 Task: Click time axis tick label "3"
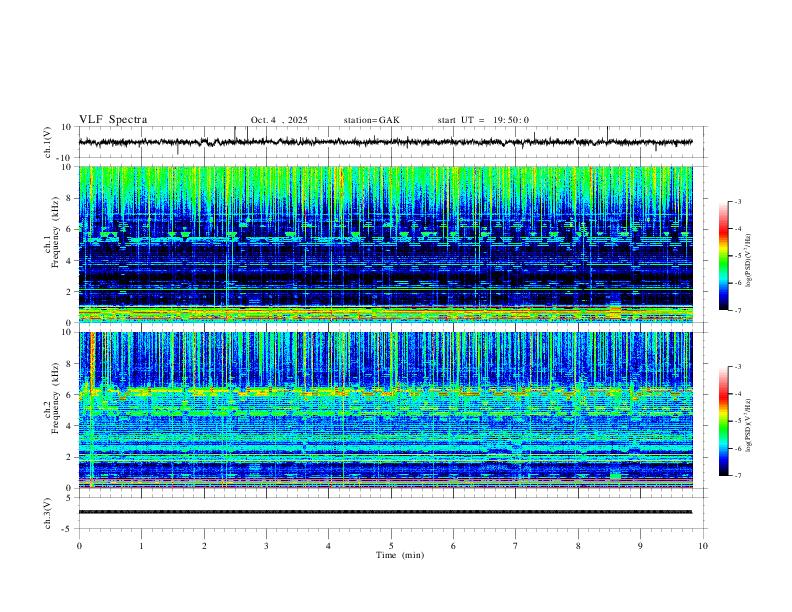266,546
